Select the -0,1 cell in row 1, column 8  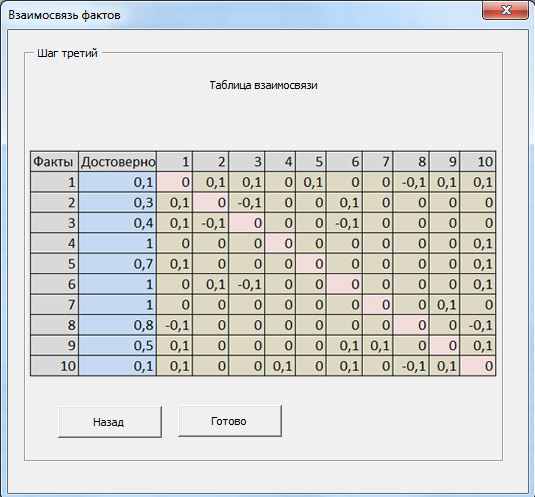(411, 182)
